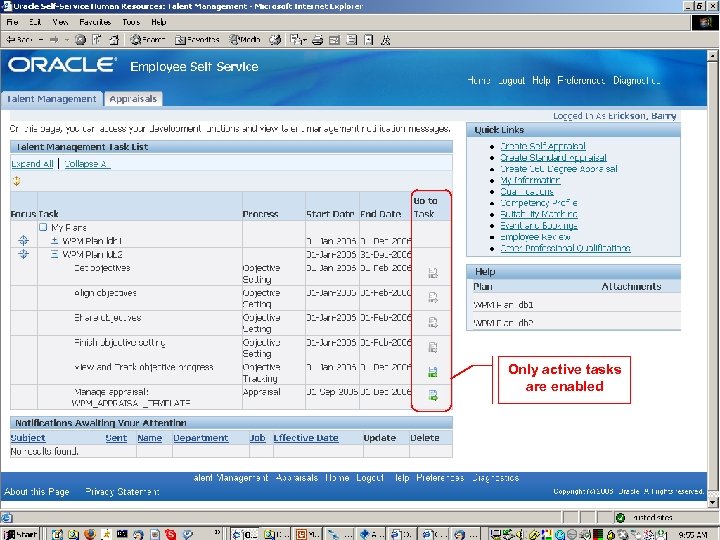Refresh the page using the Refresh icon
720x540 pixels.
click(x=97, y=40)
